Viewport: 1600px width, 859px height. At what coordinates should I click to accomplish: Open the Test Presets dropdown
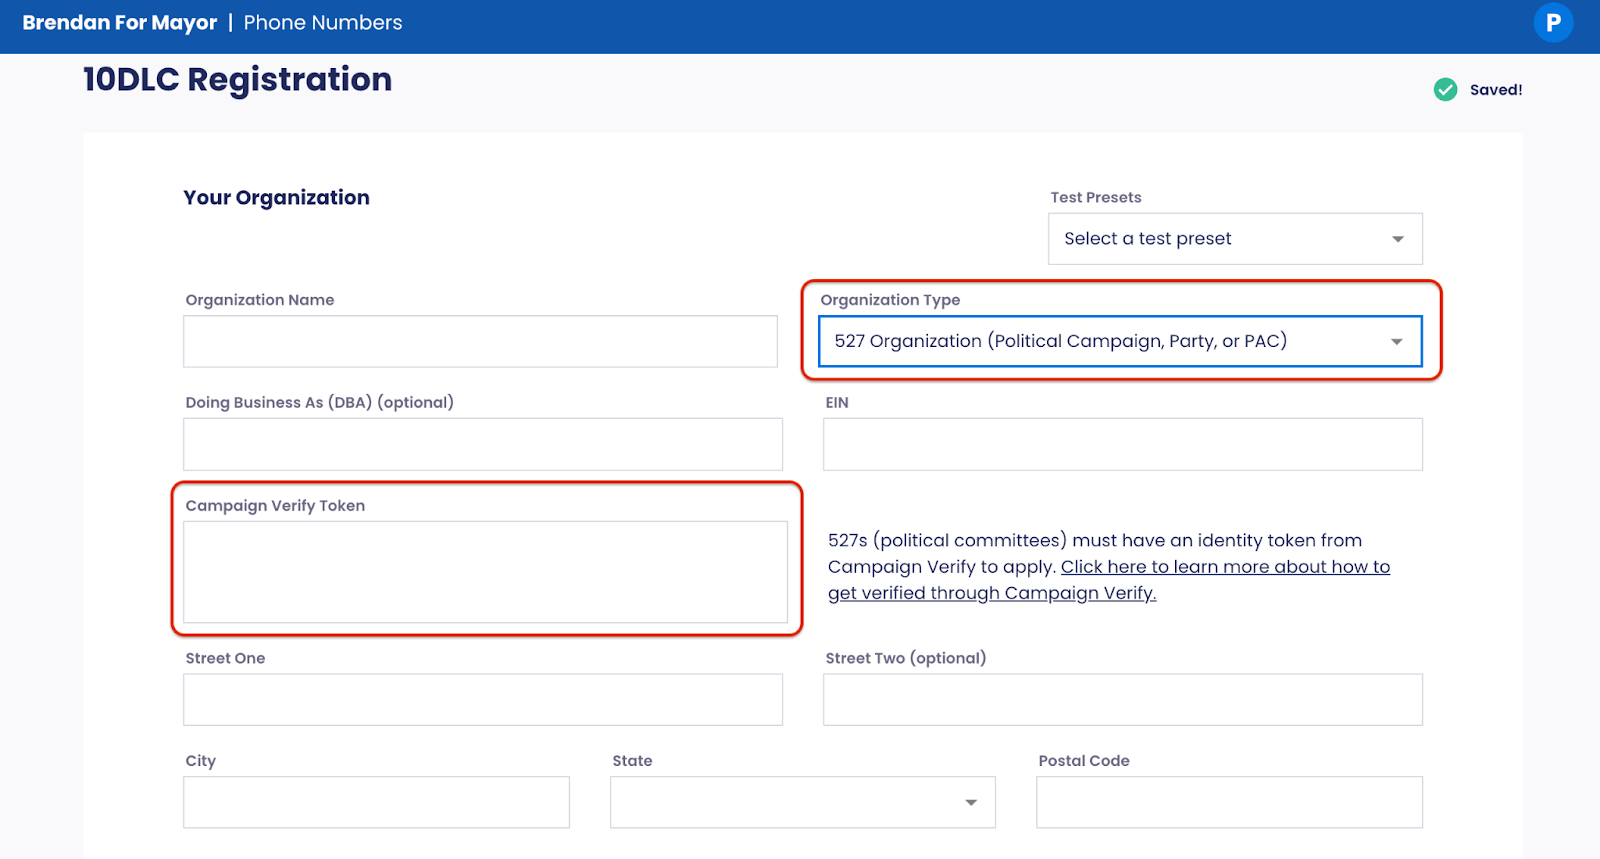1235,239
